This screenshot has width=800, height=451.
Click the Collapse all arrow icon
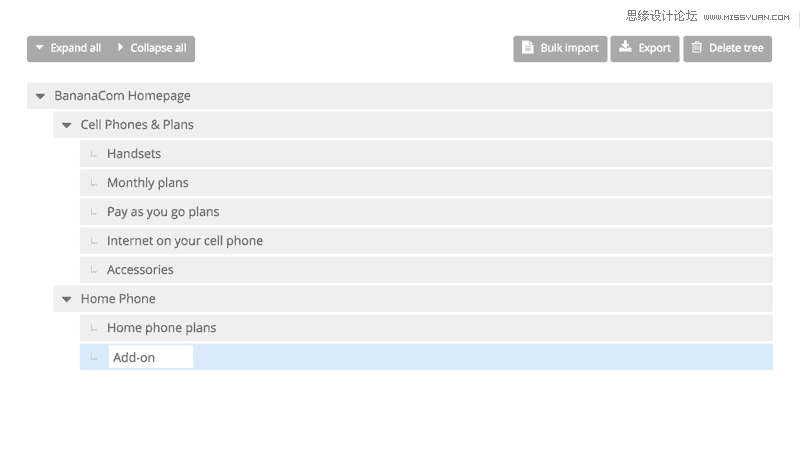coord(121,48)
